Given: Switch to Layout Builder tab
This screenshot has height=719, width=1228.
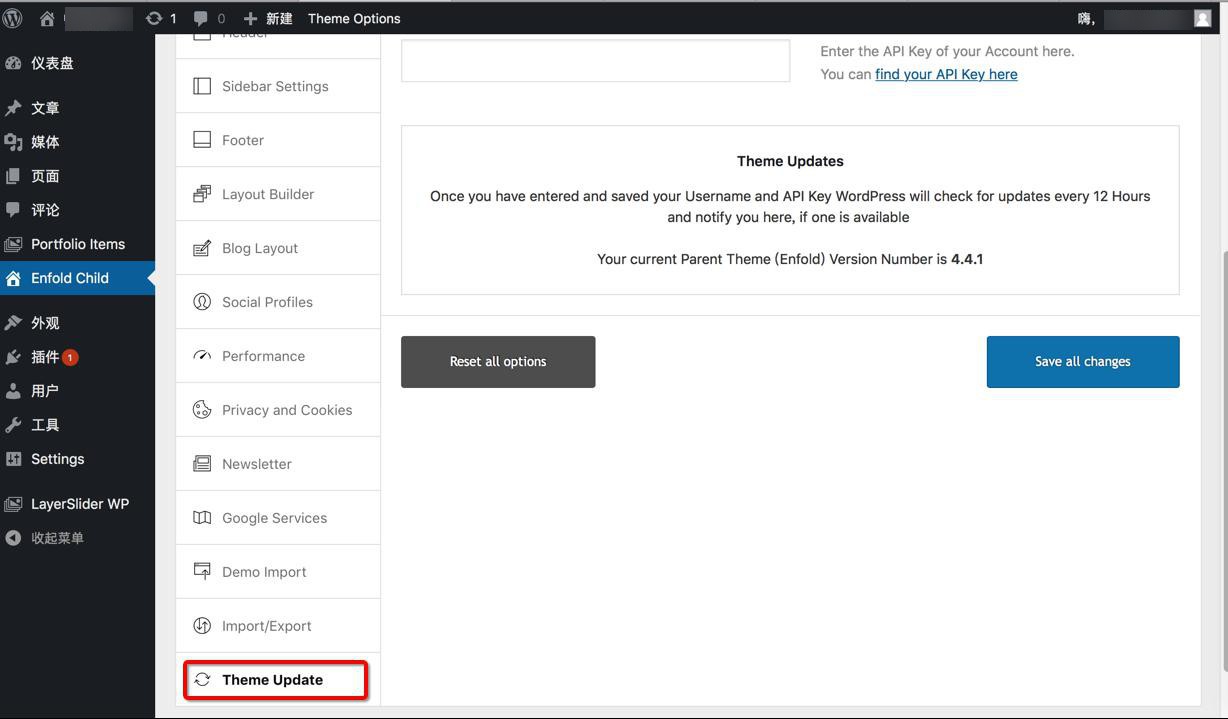Looking at the screenshot, I should pyautogui.click(x=278, y=194).
